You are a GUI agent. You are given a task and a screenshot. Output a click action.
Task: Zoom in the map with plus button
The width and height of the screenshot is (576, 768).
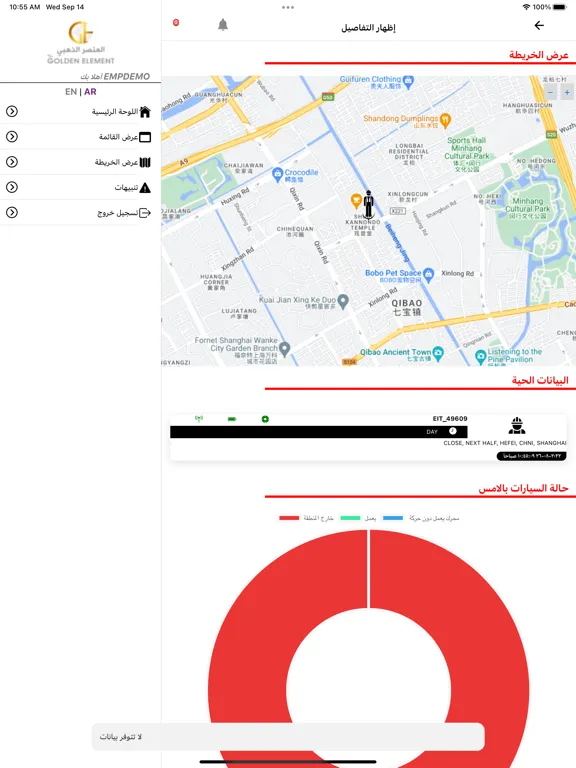567,92
